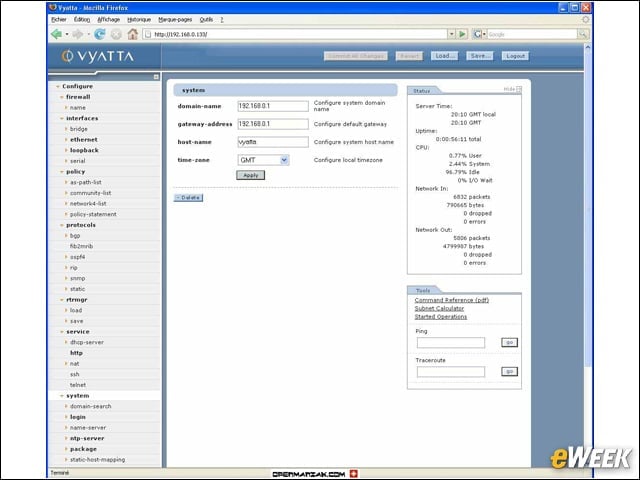Screen dimensions: 640x480
Task: Select login under system
Action: pos(78,417)
